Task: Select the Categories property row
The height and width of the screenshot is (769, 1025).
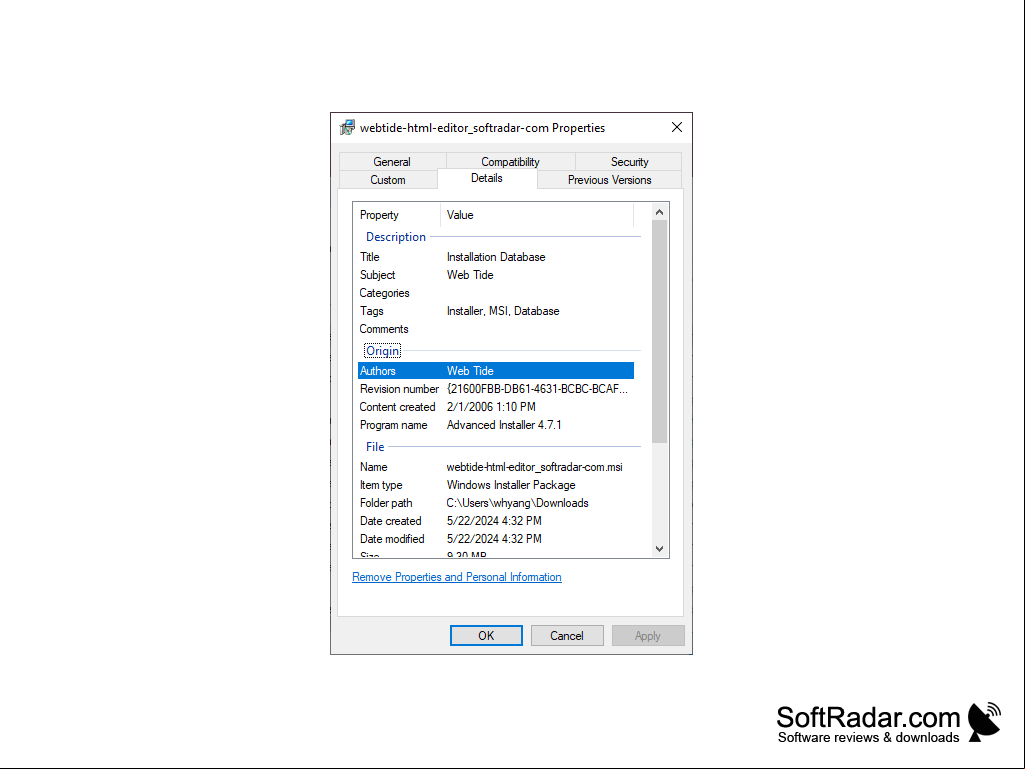Action: pos(496,293)
